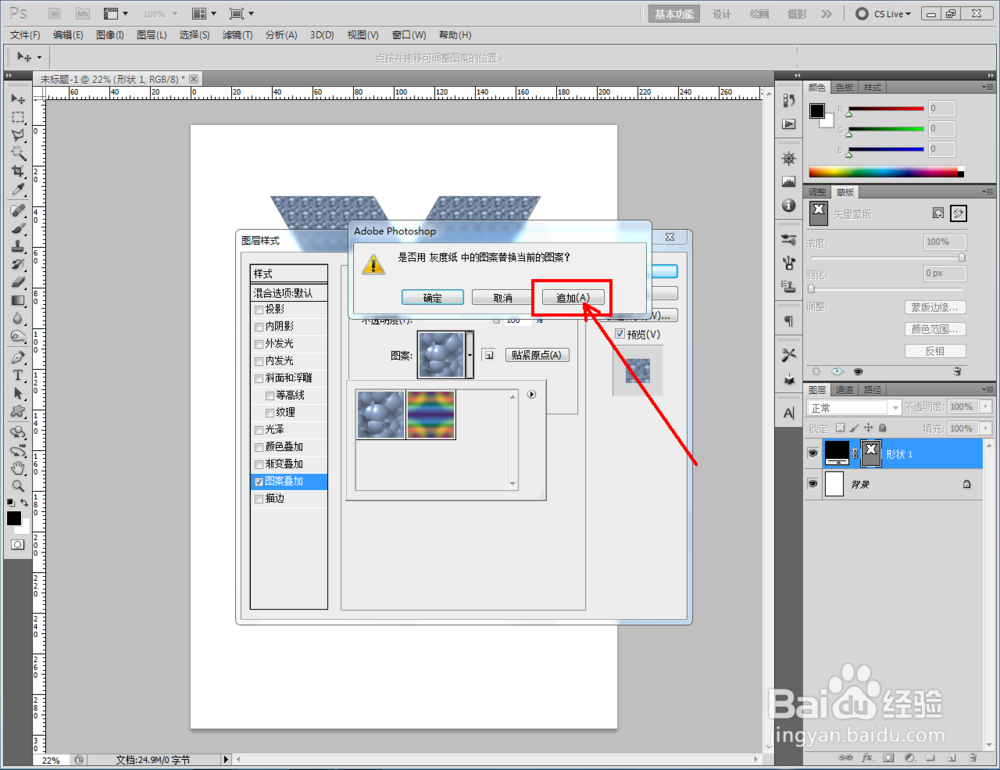
Task: Switch to the 通道 tab
Action: [x=844, y=390]
